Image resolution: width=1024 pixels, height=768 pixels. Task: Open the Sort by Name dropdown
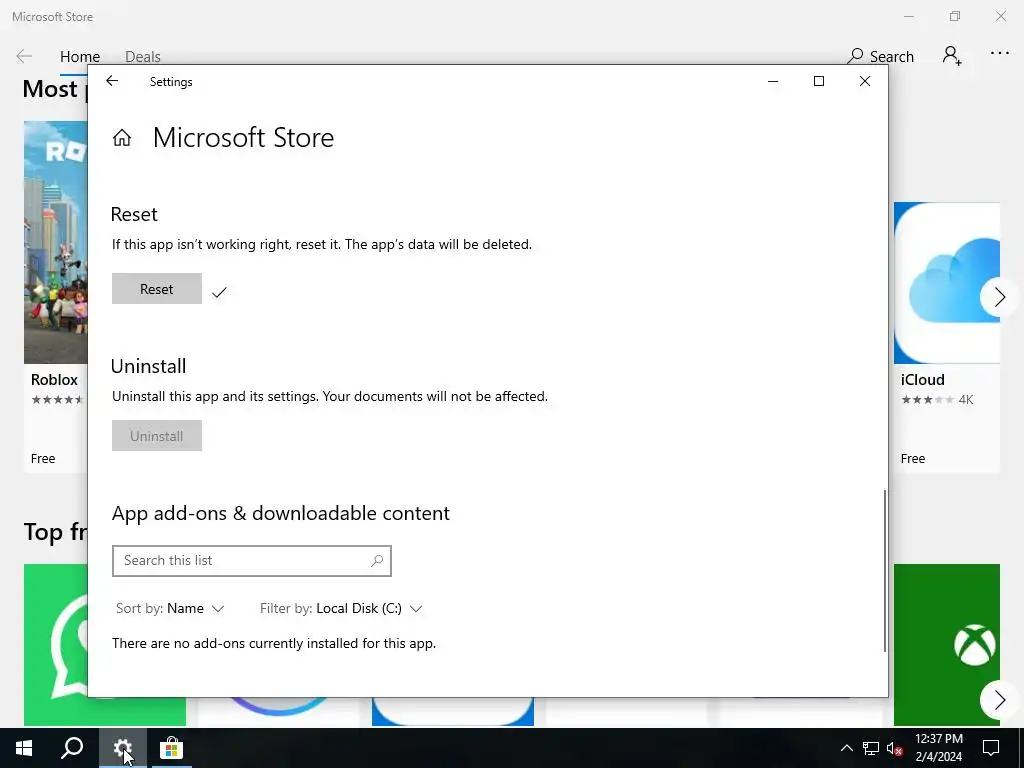point(170,609)
